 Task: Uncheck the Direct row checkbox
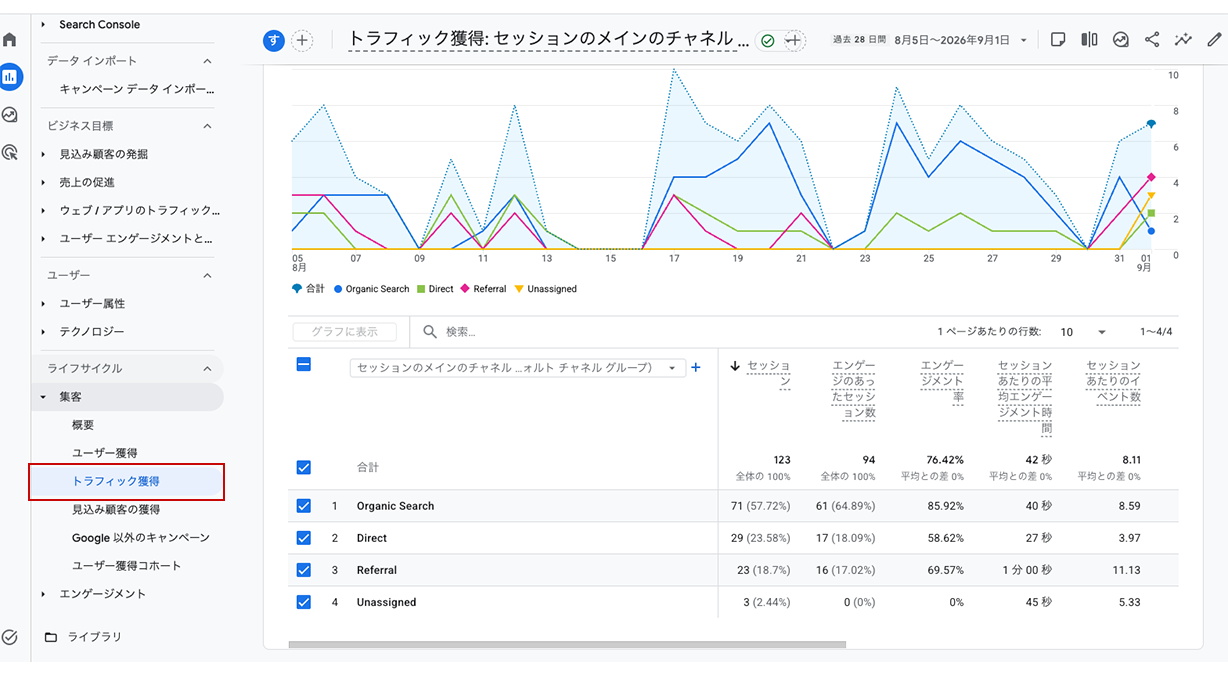point(304,538)
